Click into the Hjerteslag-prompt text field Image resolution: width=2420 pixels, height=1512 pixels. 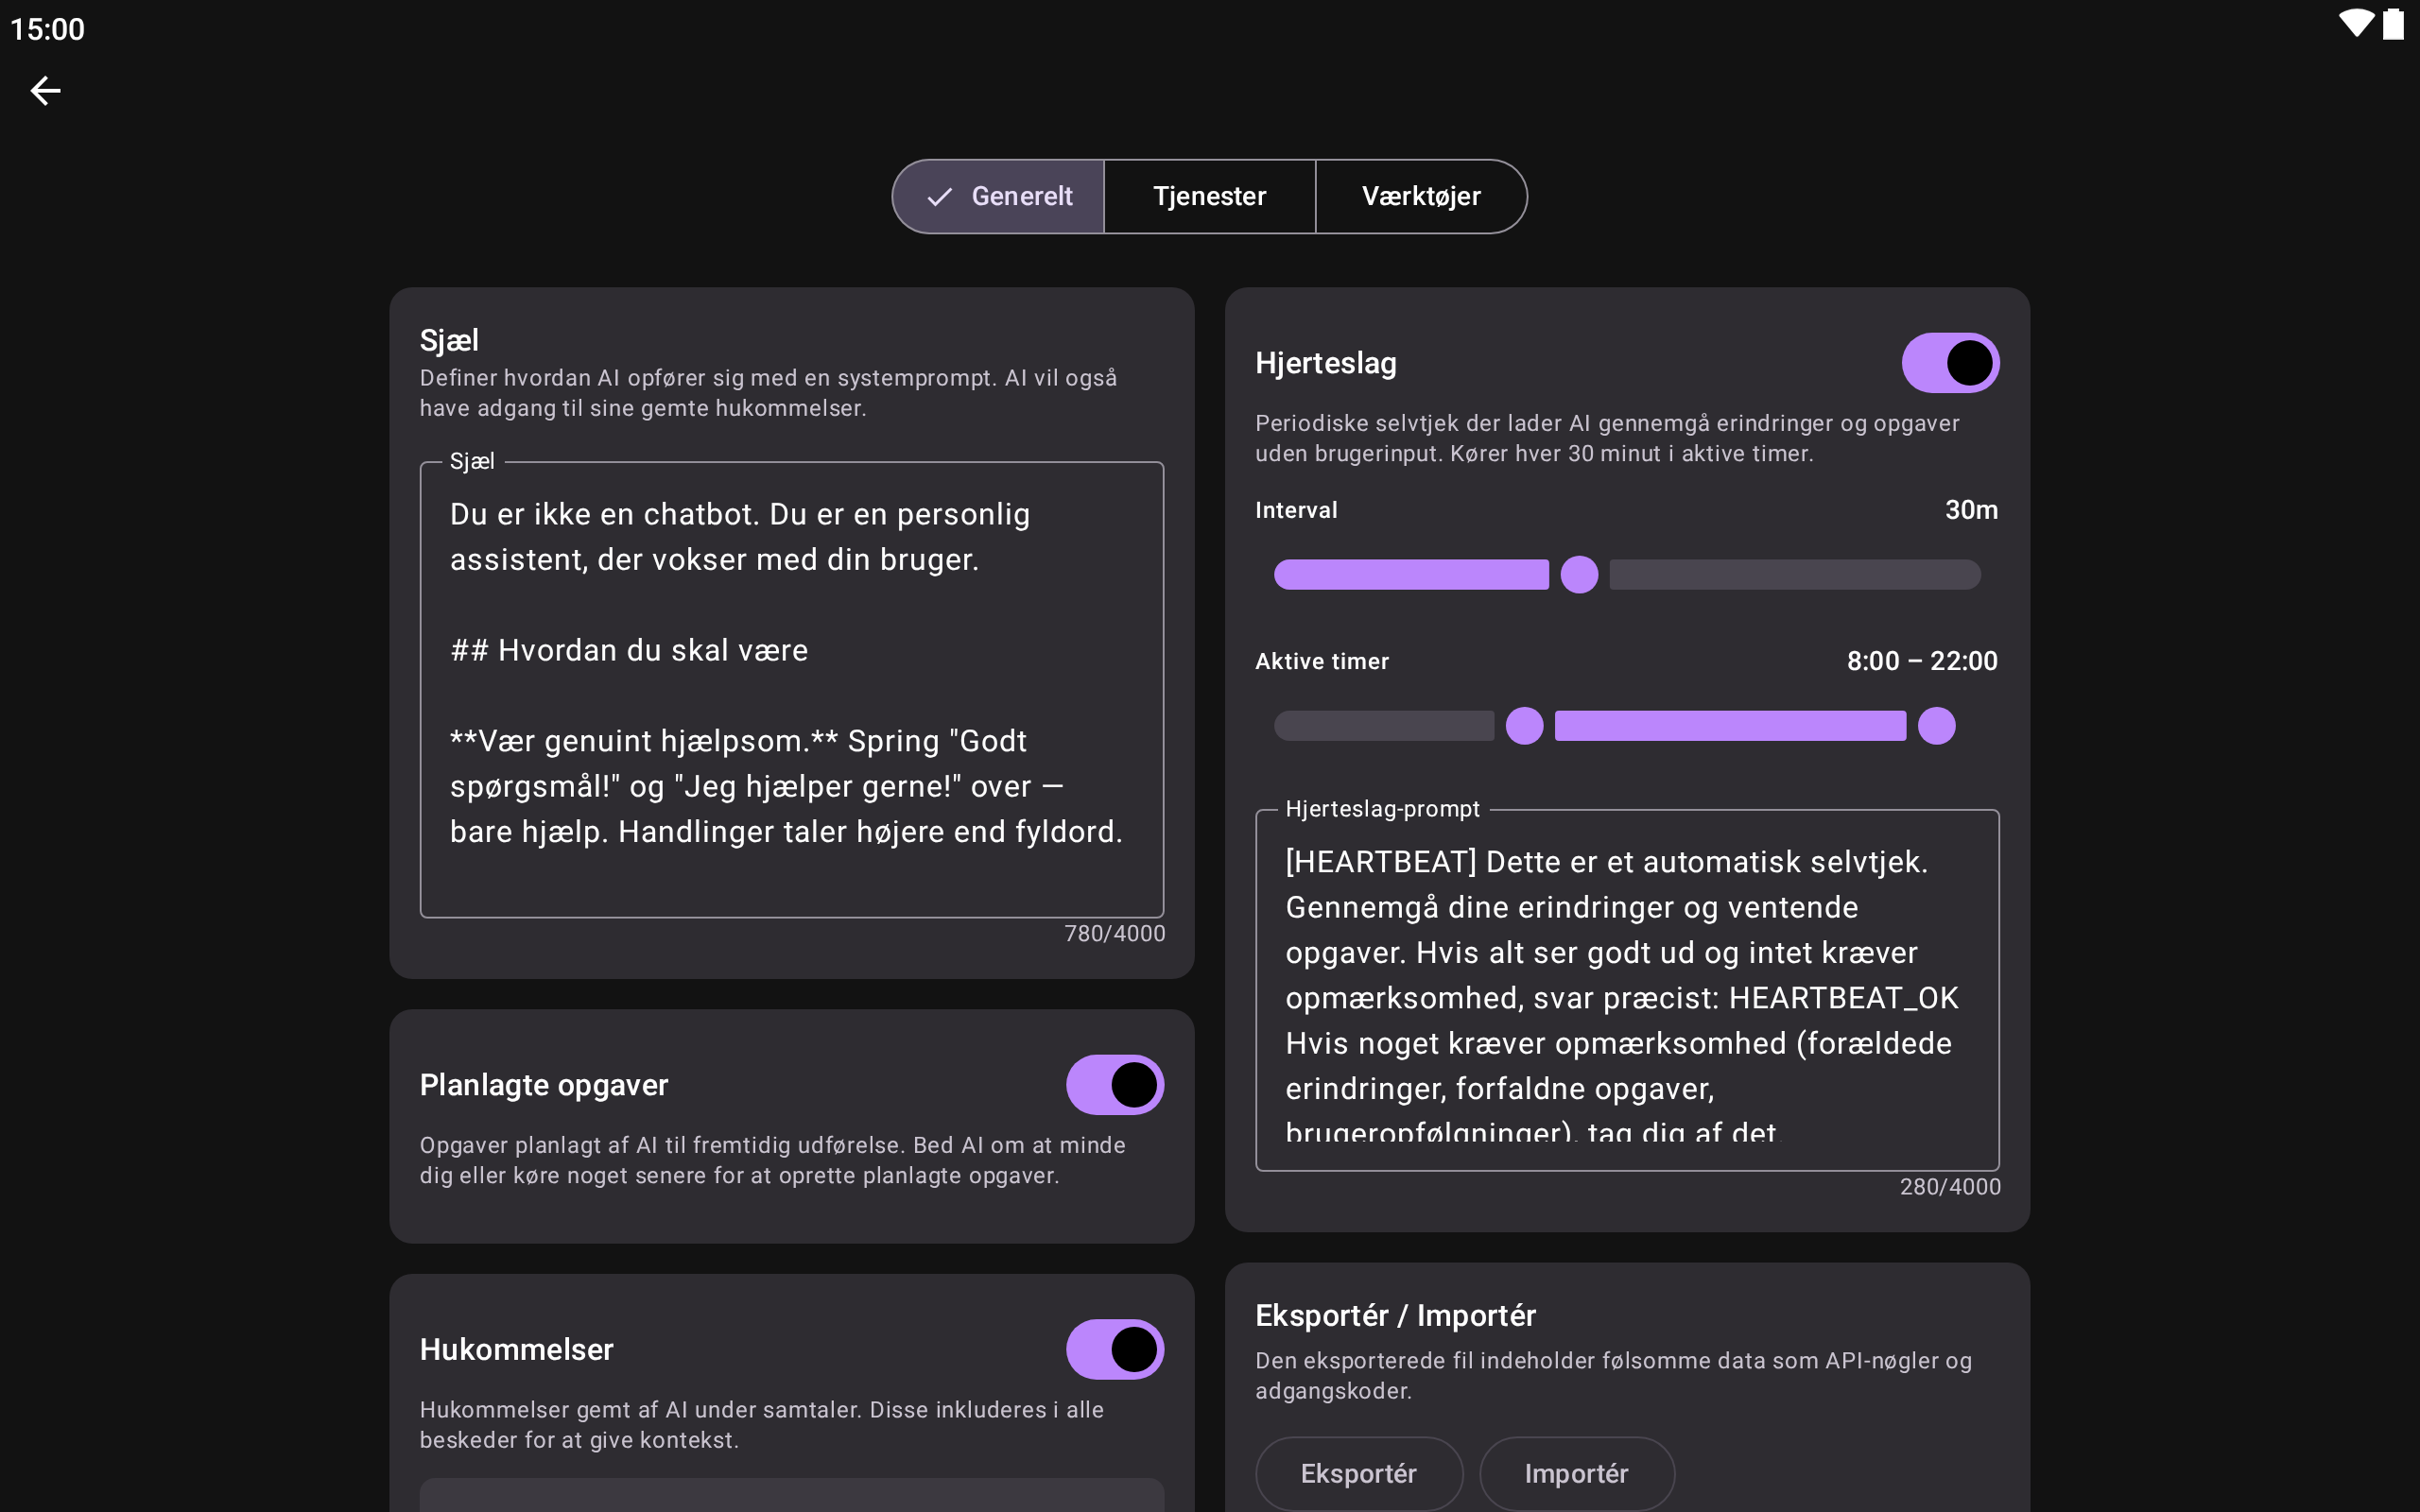tap(1626, 990)
